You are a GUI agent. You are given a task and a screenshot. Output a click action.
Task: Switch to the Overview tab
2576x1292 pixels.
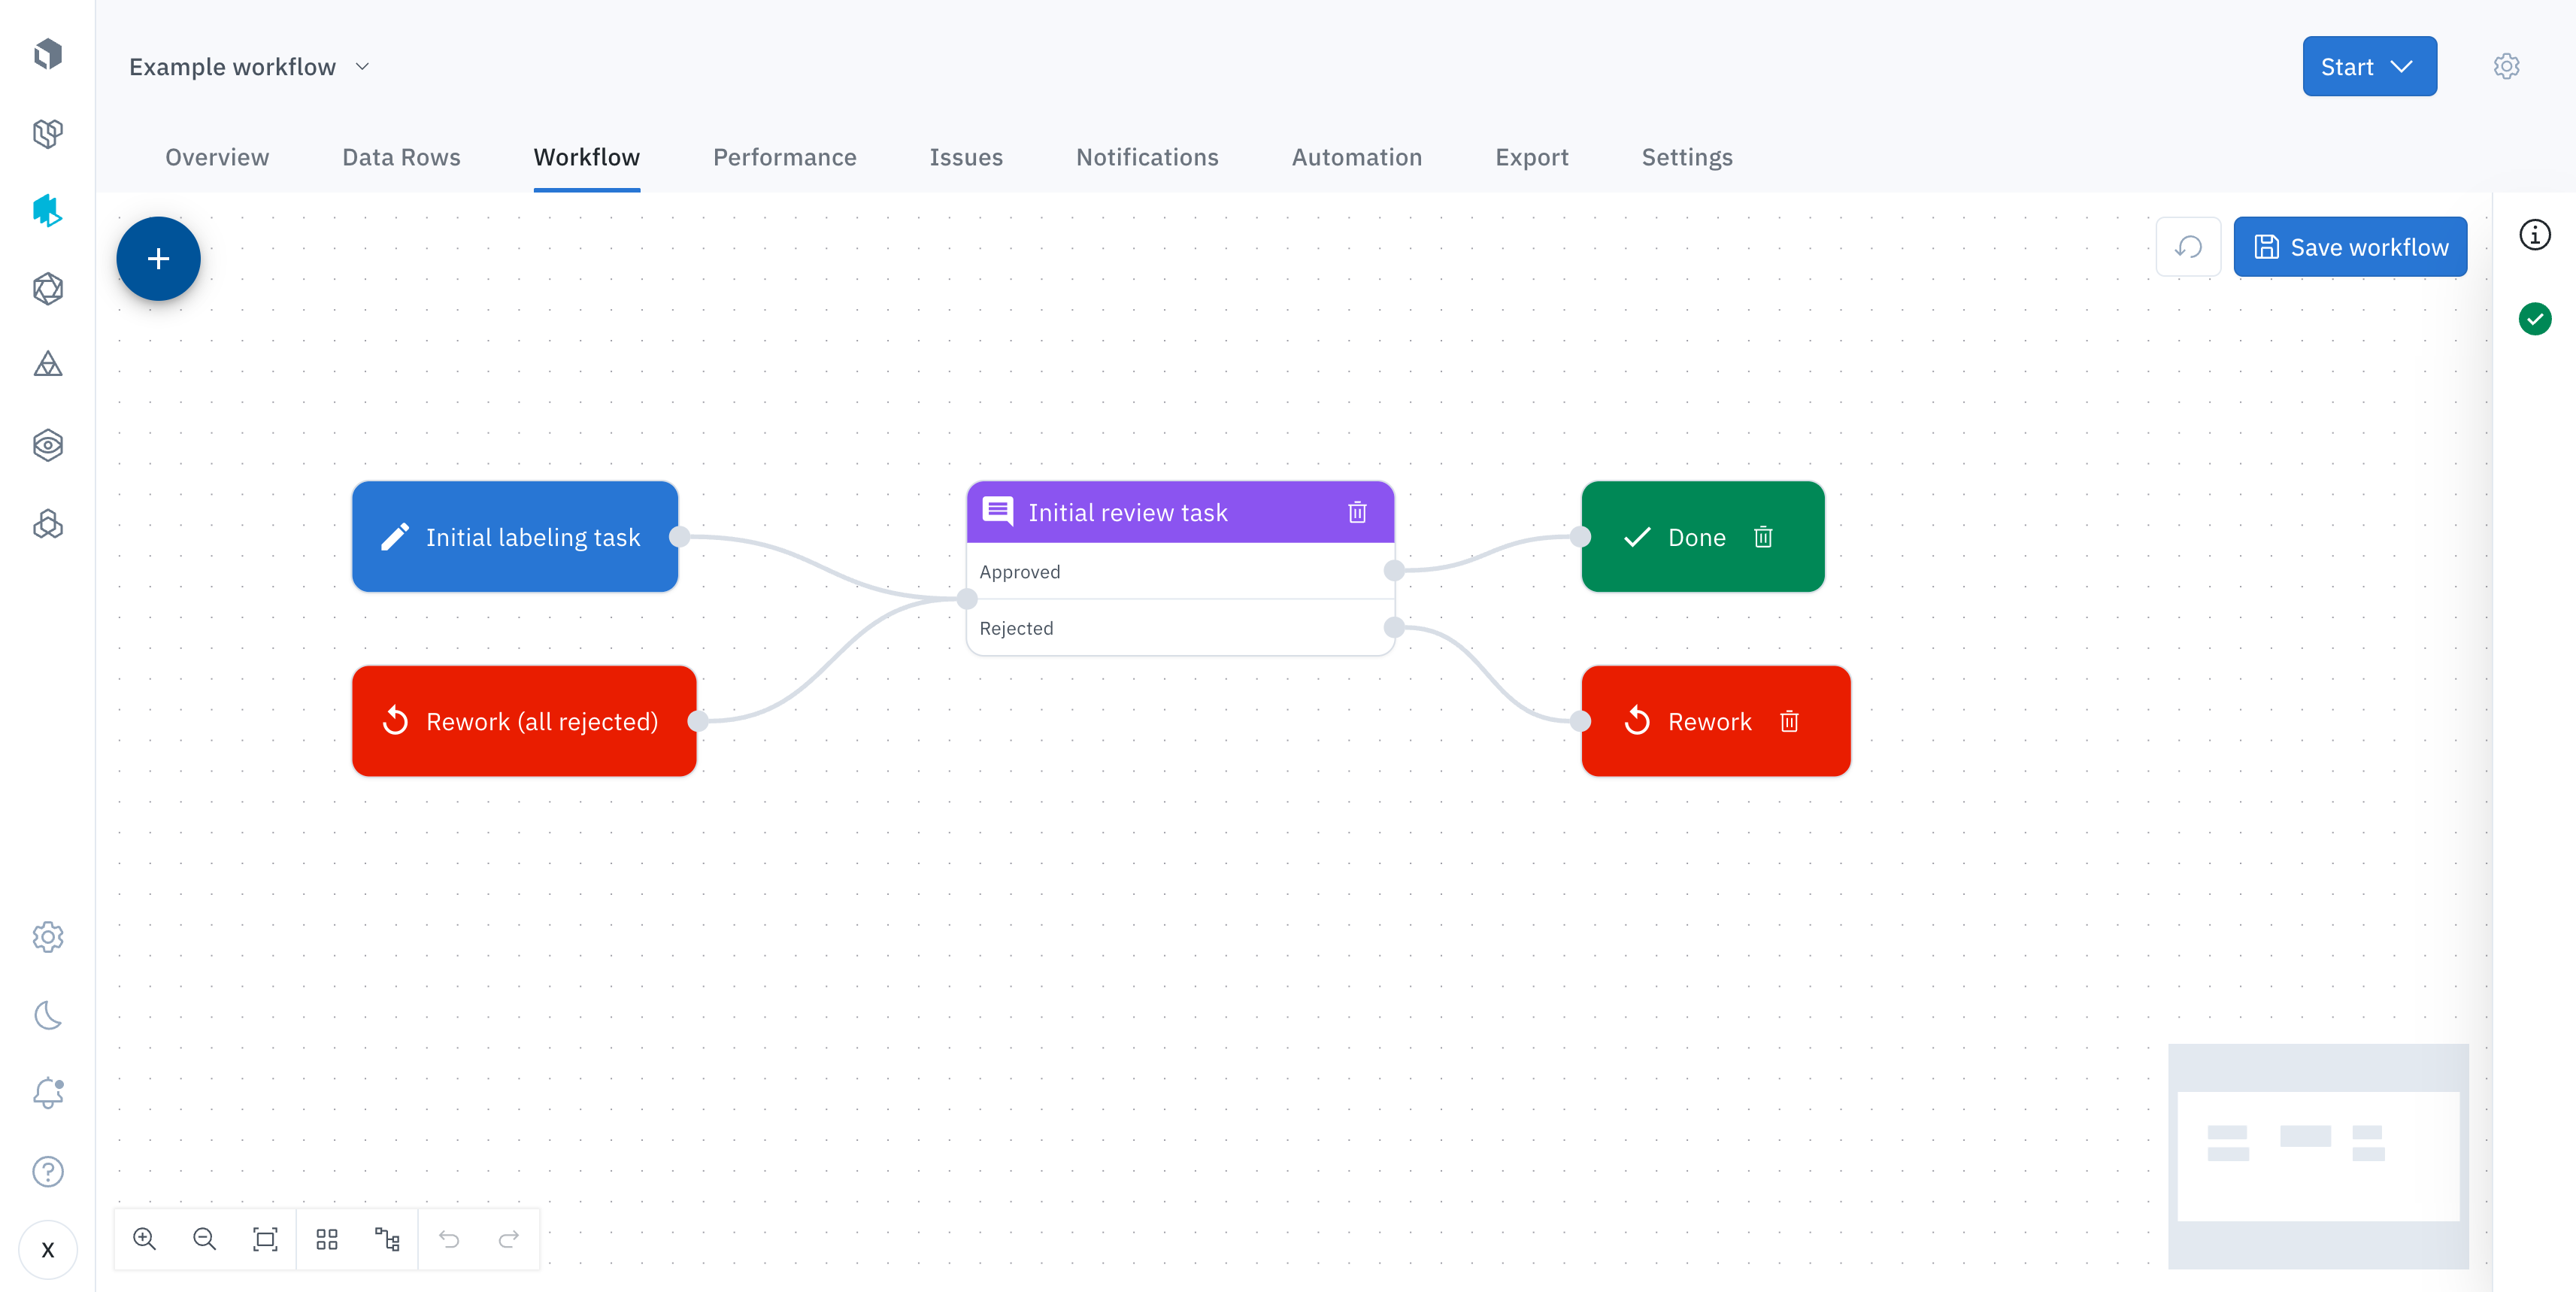217,158
